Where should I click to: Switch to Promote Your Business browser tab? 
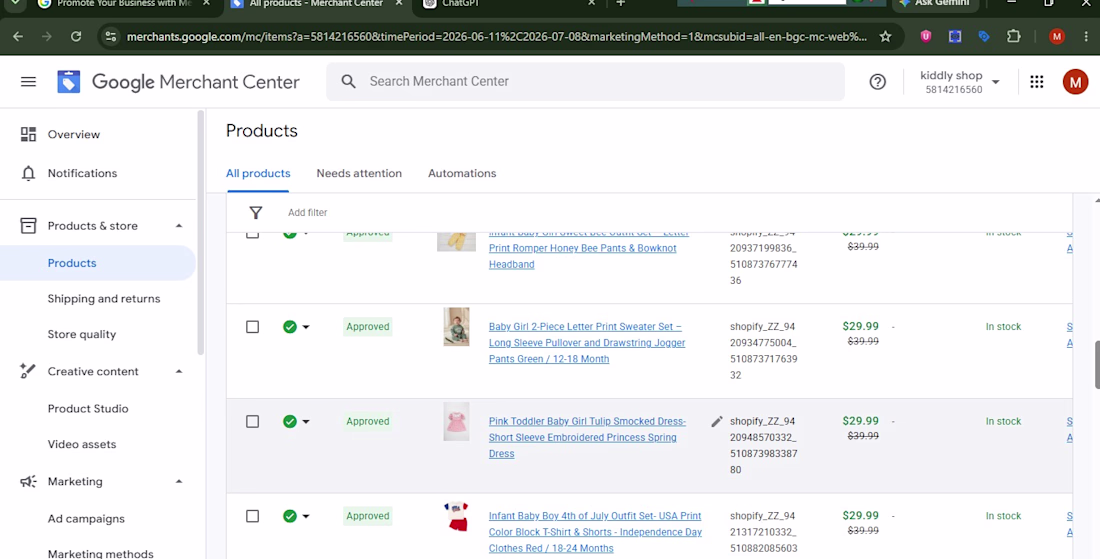click(x=123, y=4)
